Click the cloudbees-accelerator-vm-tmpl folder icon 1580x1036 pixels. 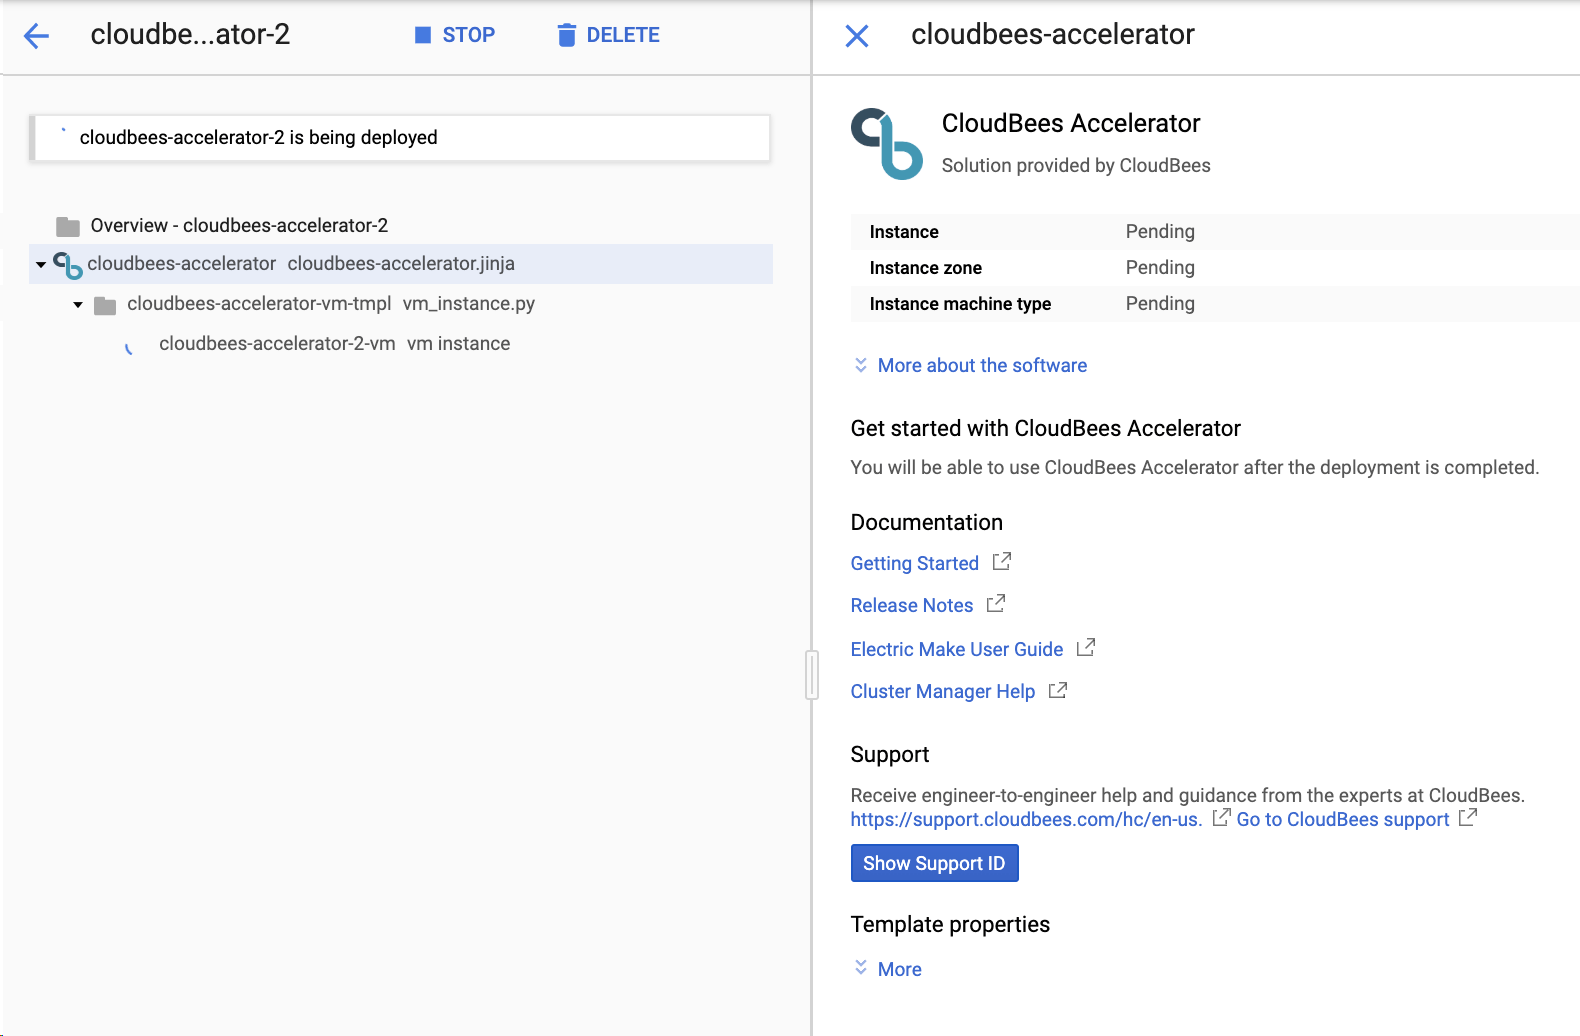[x=105, y=305]
